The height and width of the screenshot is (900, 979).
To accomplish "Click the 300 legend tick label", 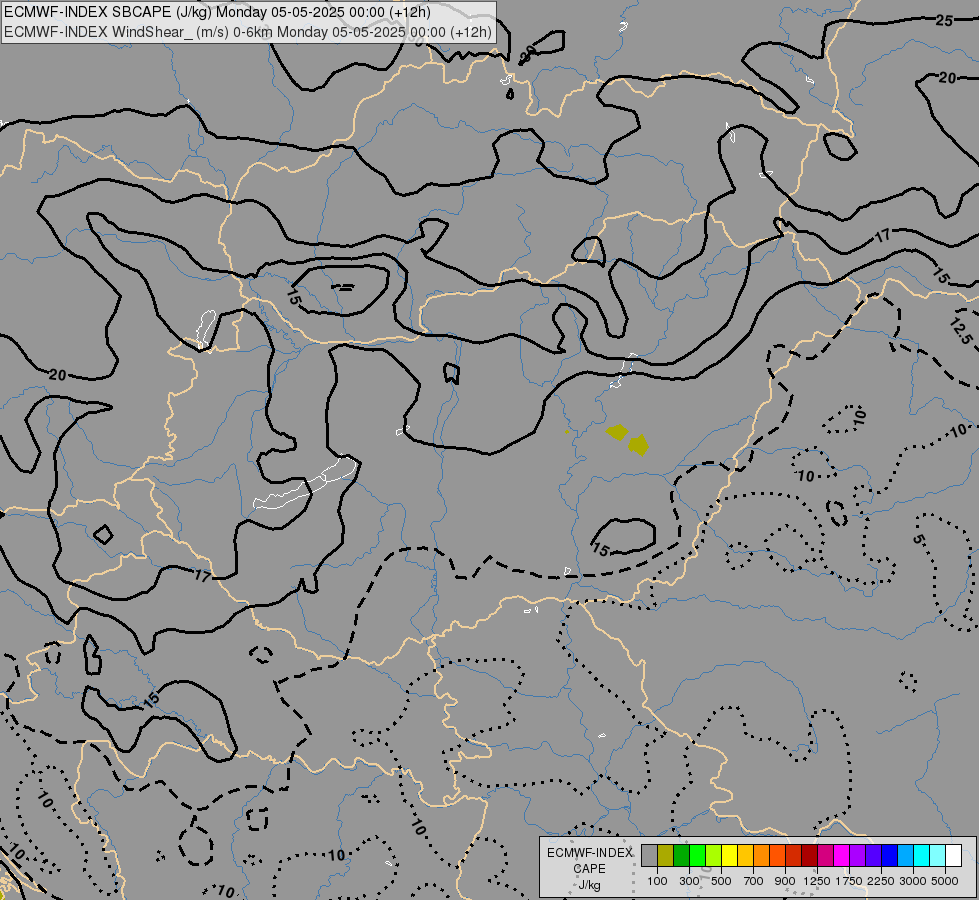I will click(x=689, y=881).
